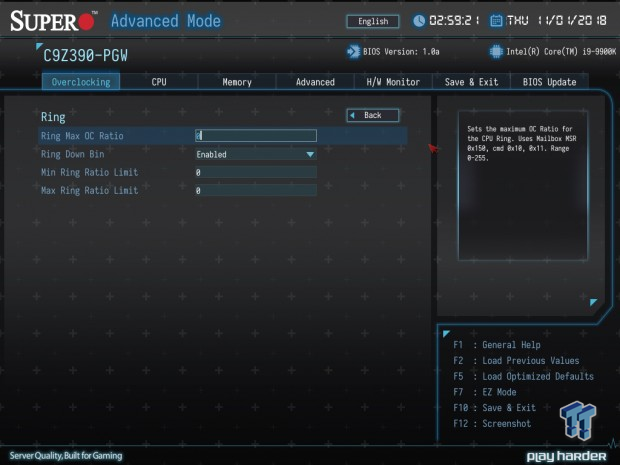620x465 pixels.
Task: Click the F1 General Help entry
Action: [497, 345]
